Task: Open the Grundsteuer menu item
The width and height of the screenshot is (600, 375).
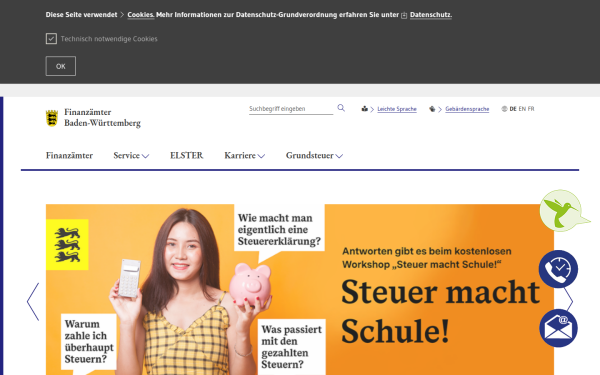Action: 310,155
